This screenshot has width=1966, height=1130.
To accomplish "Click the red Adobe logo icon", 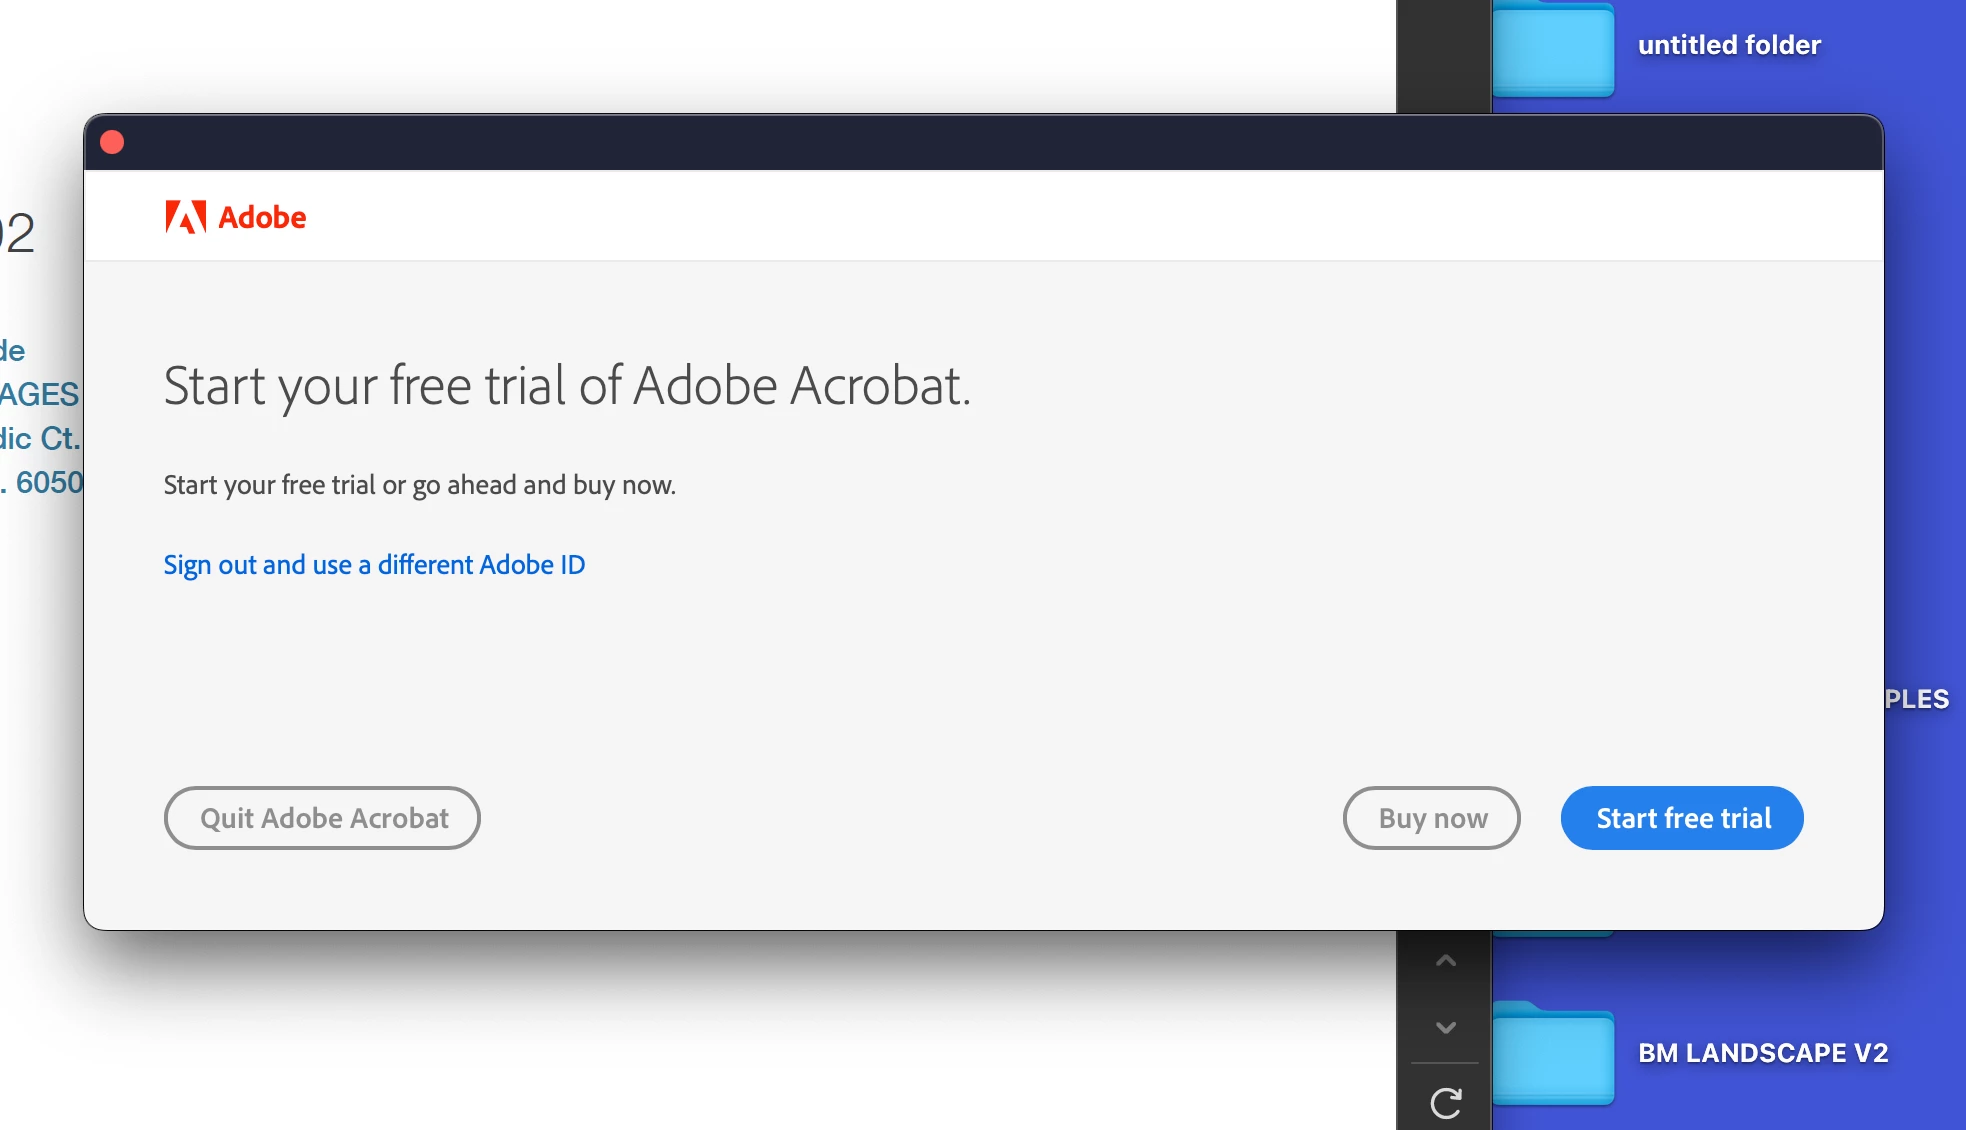I will (185, 217).
